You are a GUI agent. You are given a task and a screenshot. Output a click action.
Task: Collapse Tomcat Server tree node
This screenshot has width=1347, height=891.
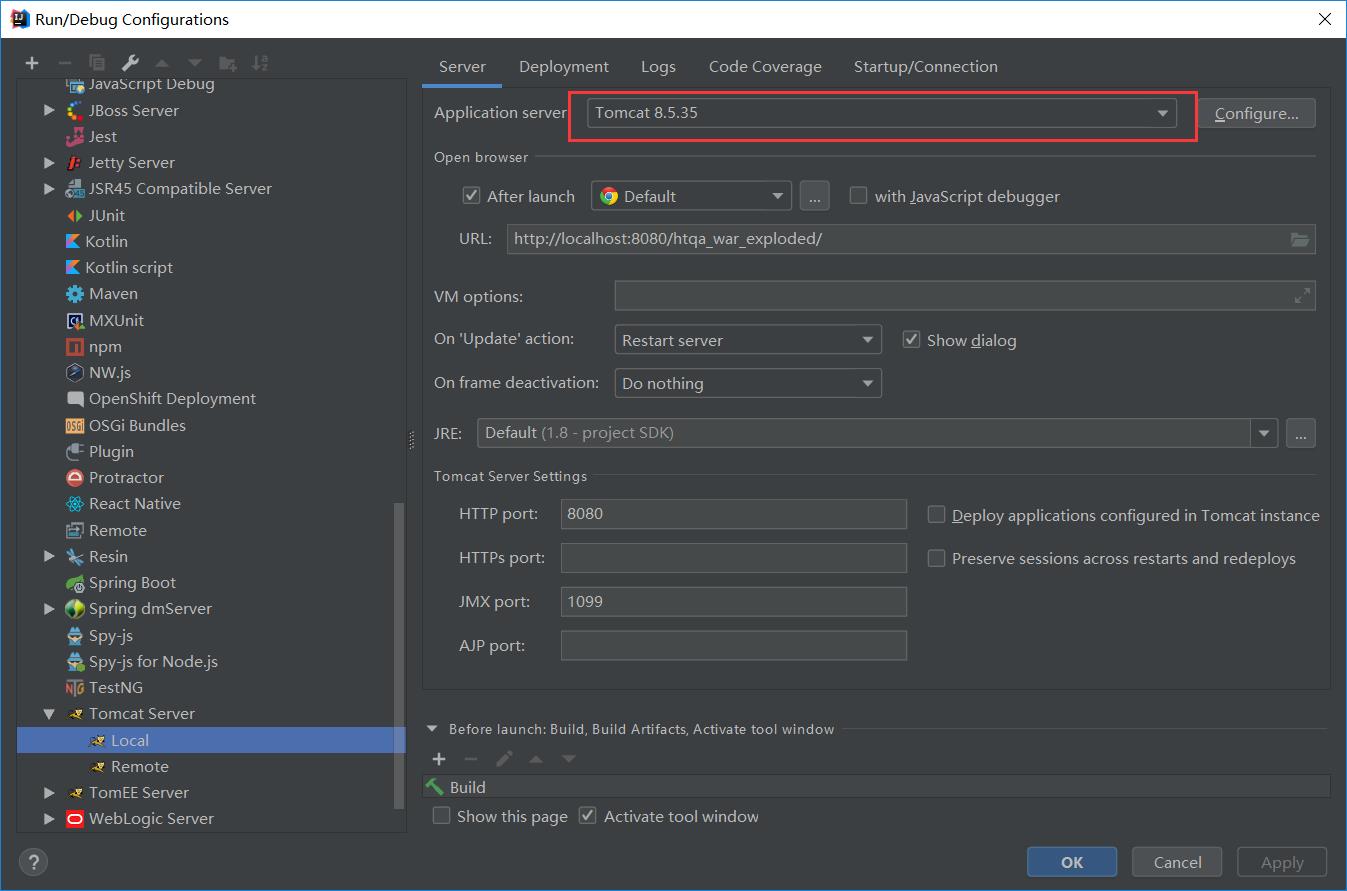[49, 714]
